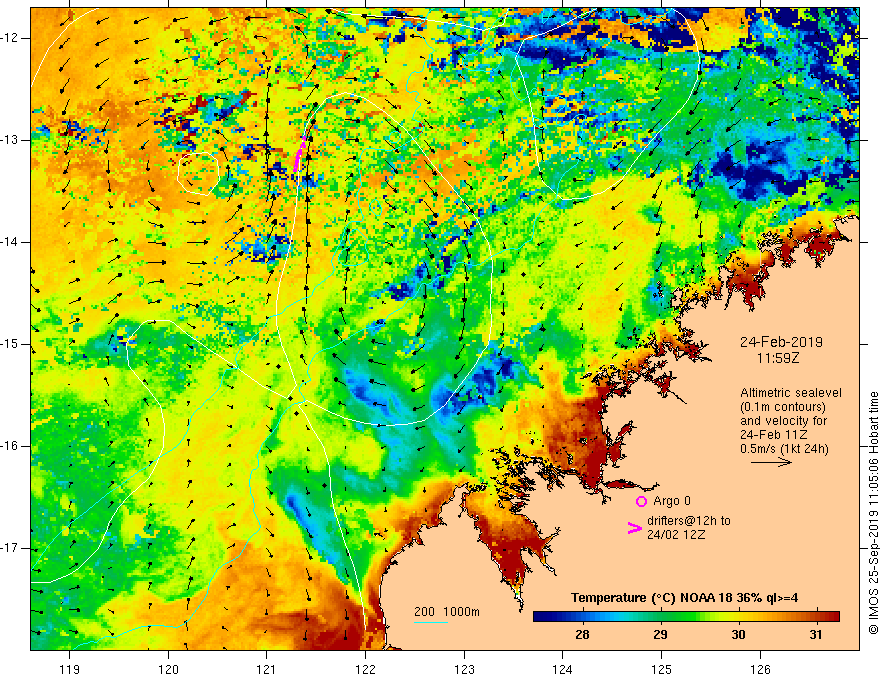Click the latitude axis label -16

pos(10,446)
